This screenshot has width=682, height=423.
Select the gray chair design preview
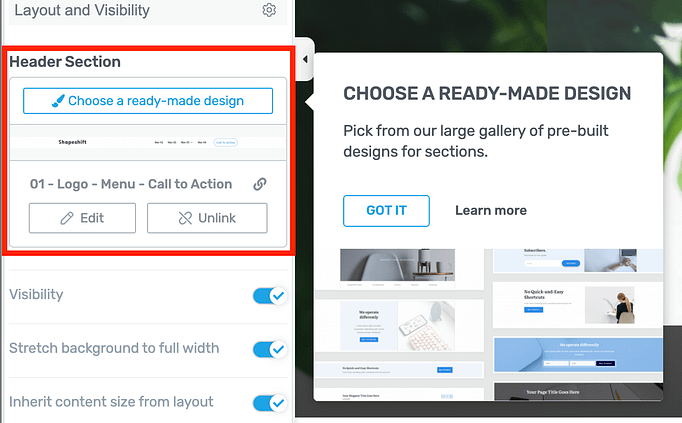point(398,268)
